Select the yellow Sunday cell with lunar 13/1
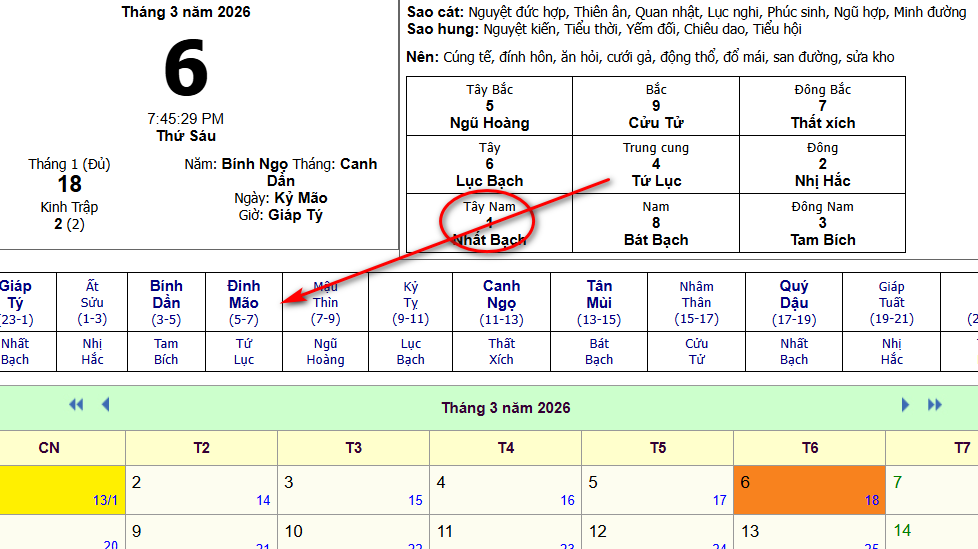Viewport: 978px width, 549px height. 62,490
